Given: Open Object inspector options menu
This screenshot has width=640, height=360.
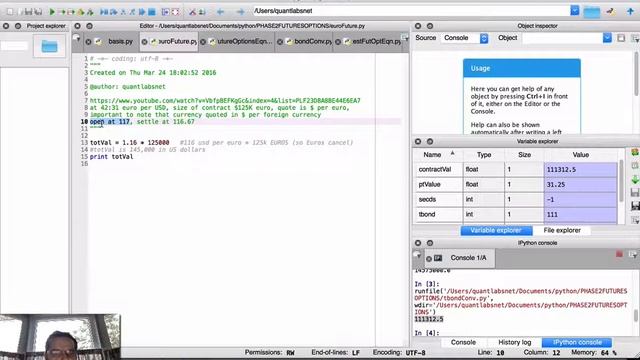Looking at the screenshot, I should (635, 38).
